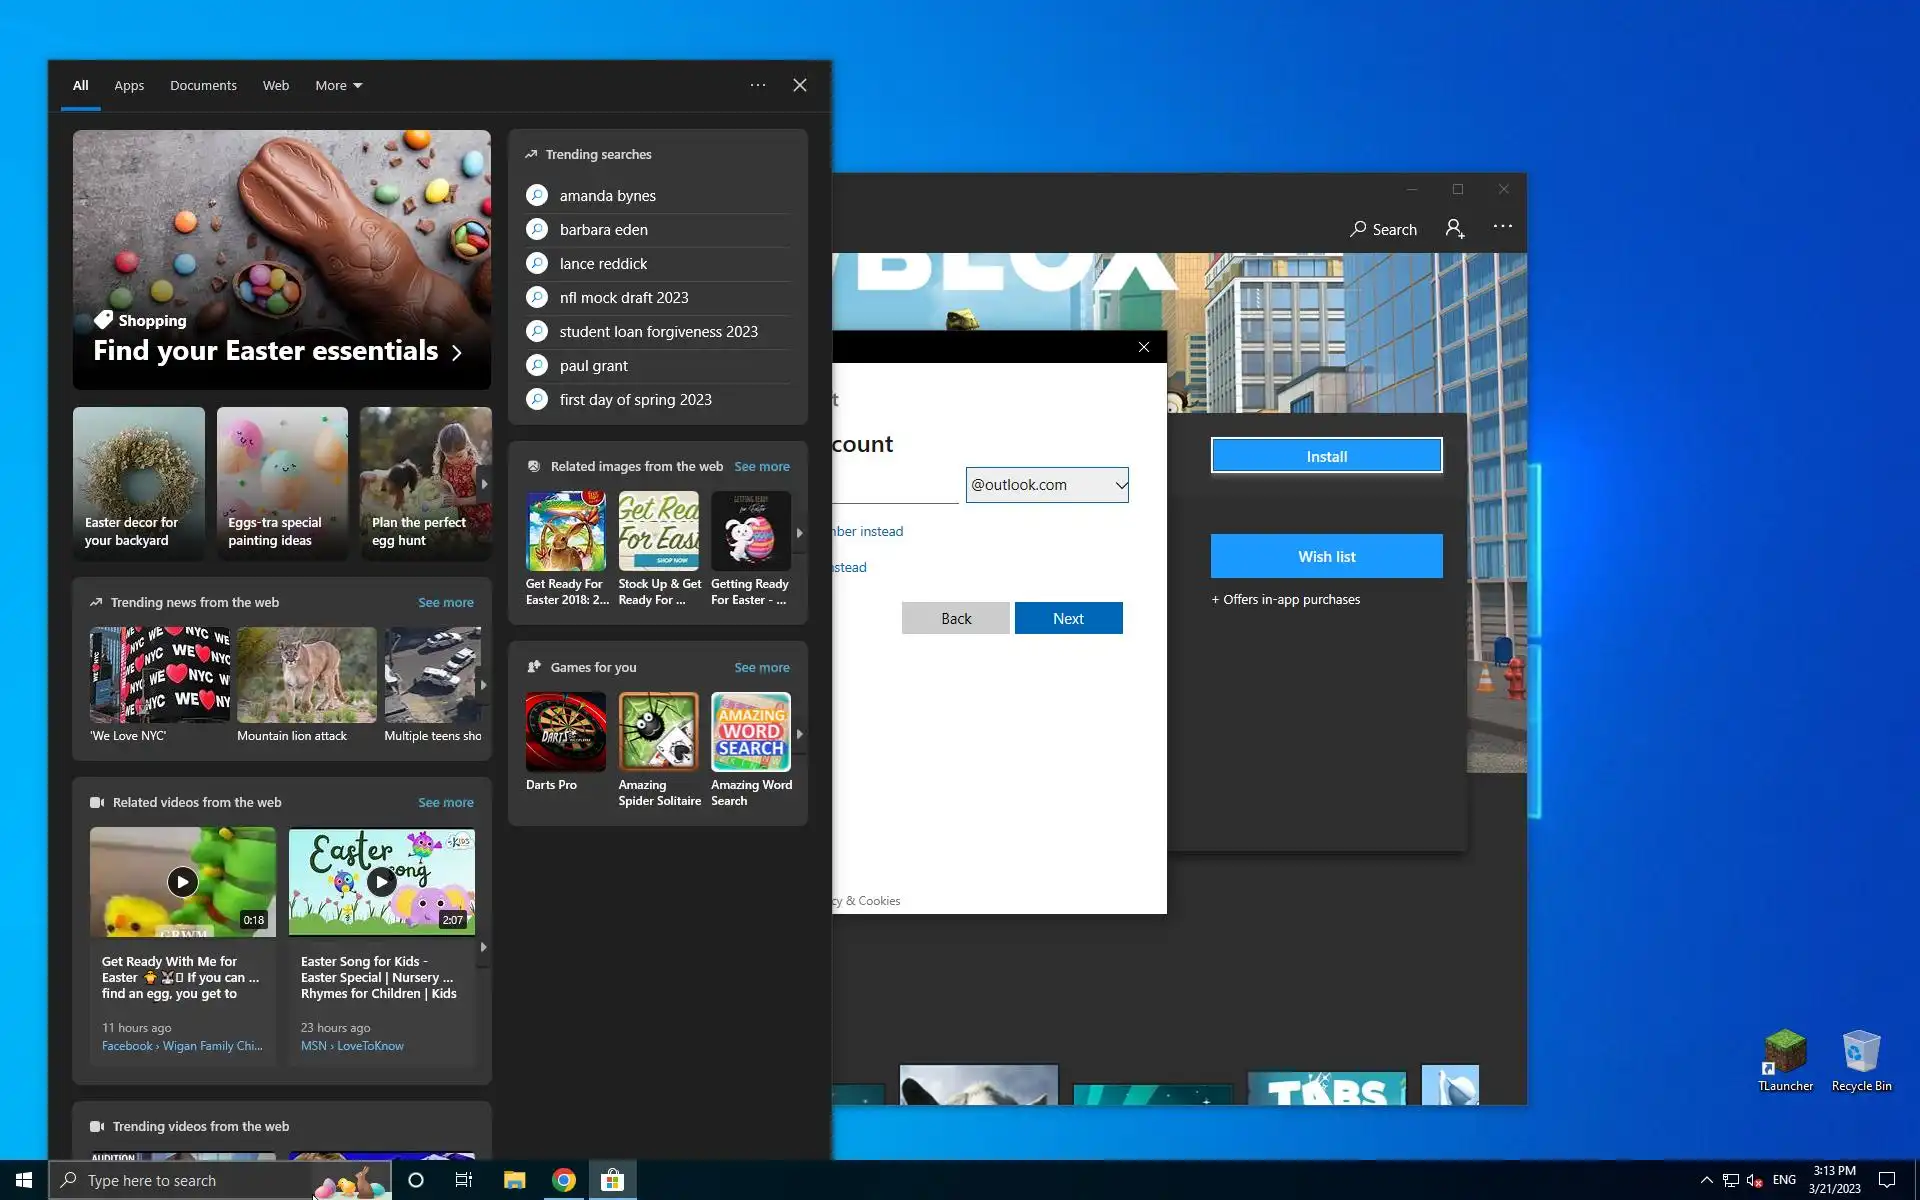
Task: Click the Task View taskbar icon
Action: (464, 1180)
